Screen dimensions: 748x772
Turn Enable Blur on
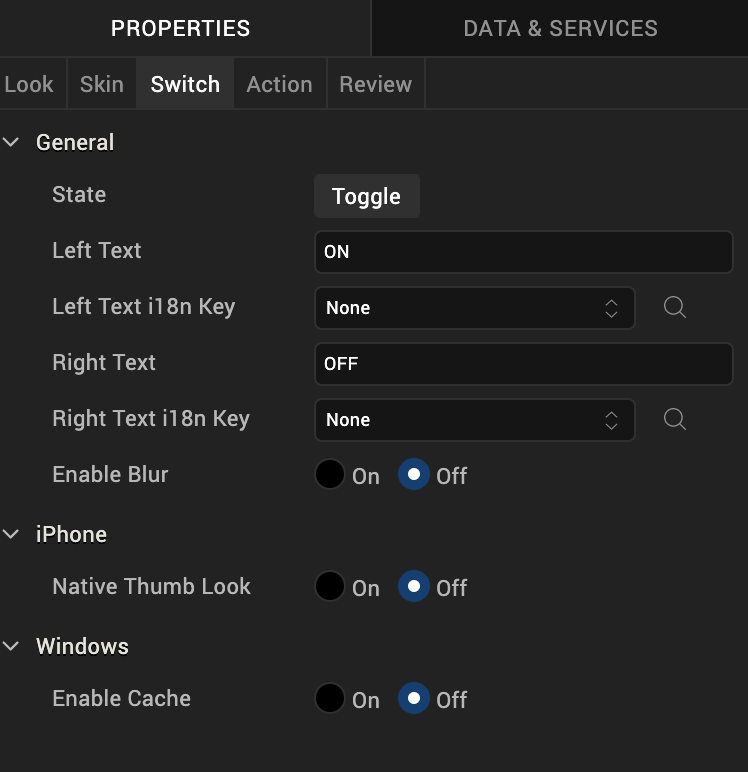click(x=330, y=475)
